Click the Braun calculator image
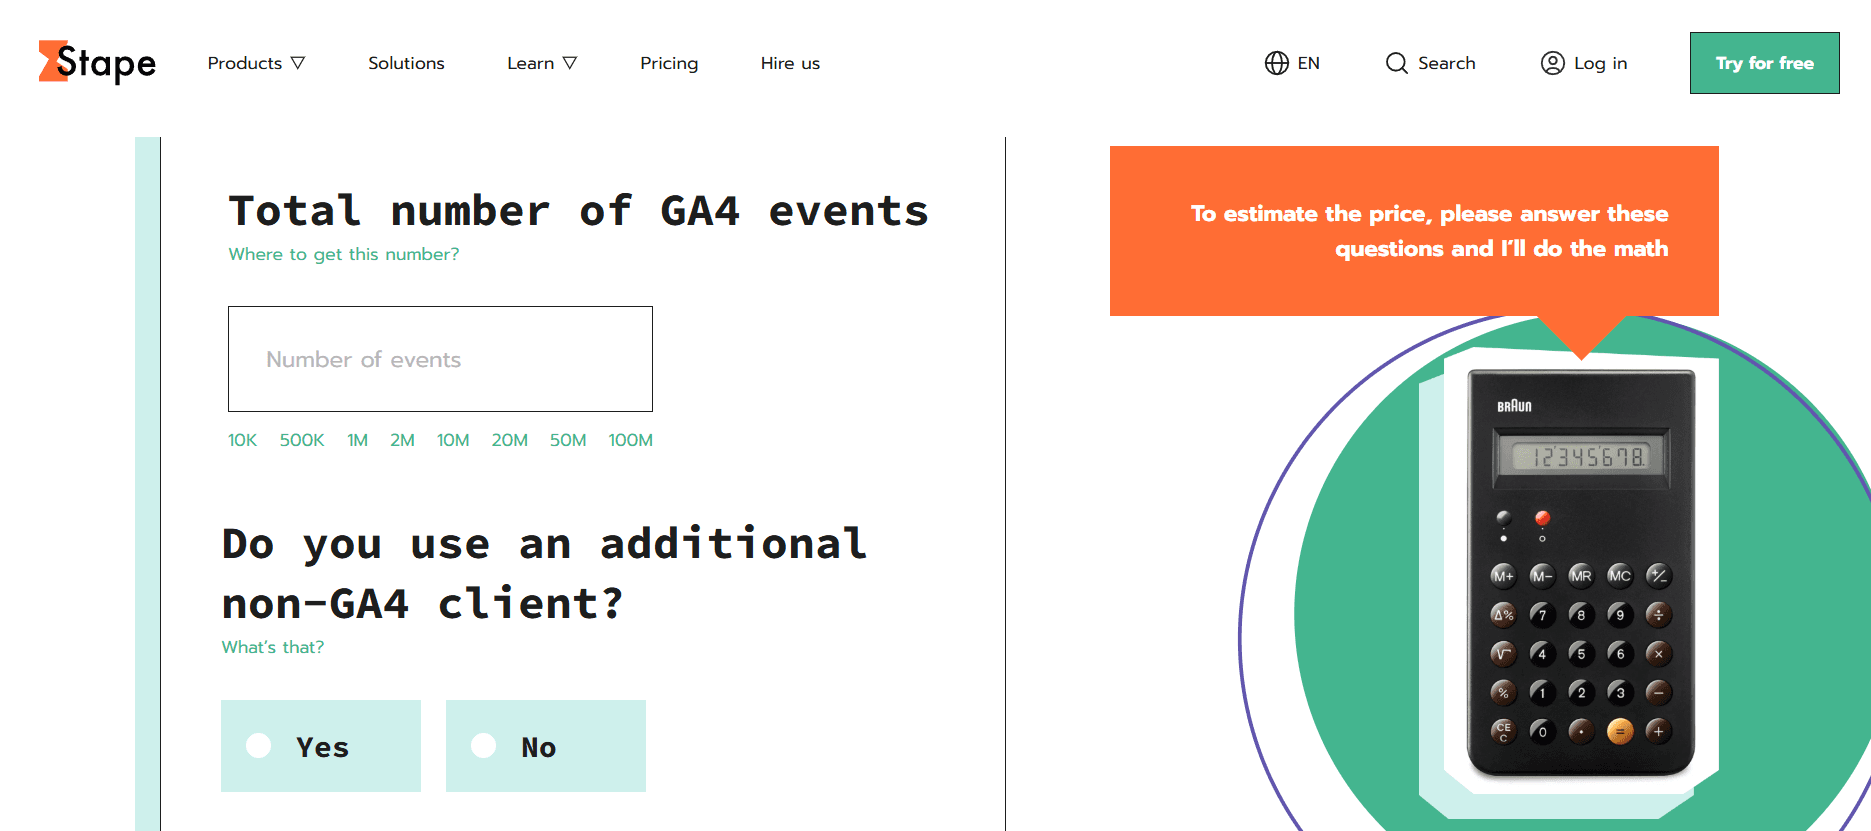Screen dimensions: 1871x831 click(x=1580, y=573)
